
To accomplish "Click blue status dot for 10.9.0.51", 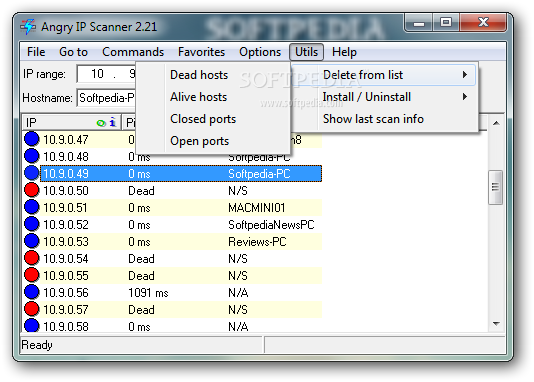I will pyautogui.click(x=32, y=207).
